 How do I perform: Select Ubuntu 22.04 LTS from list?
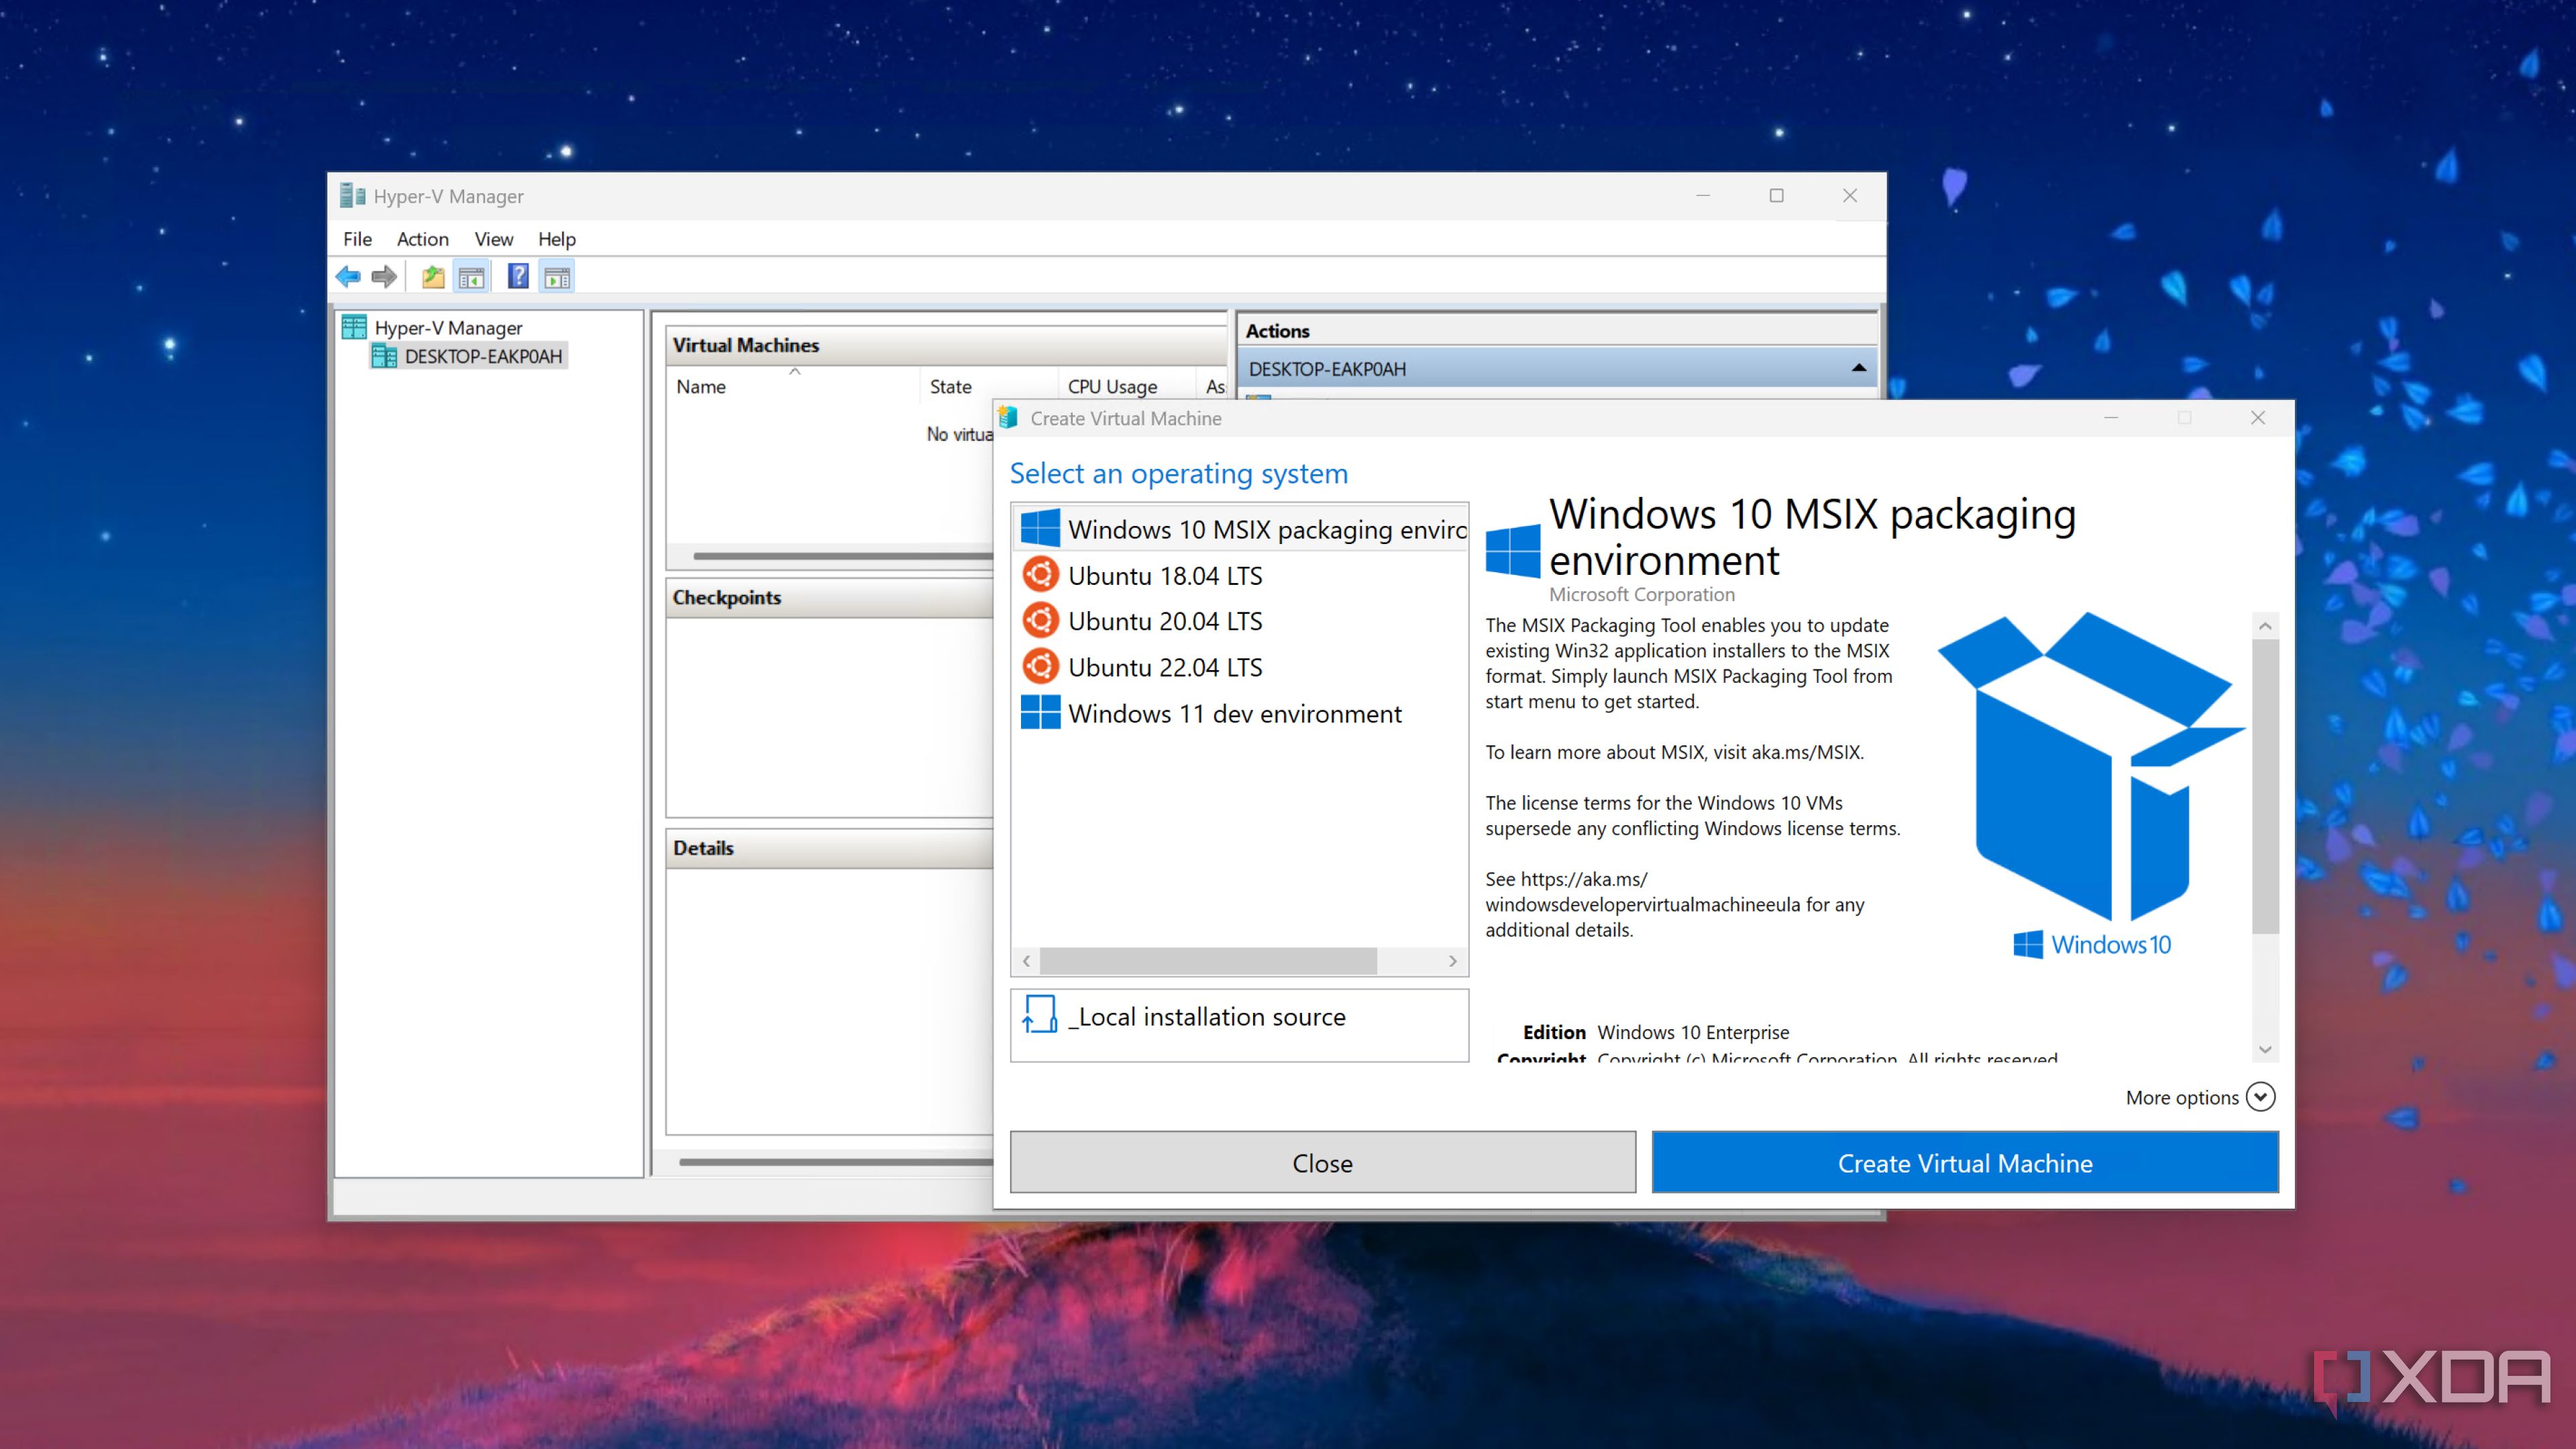point(1239,667)
